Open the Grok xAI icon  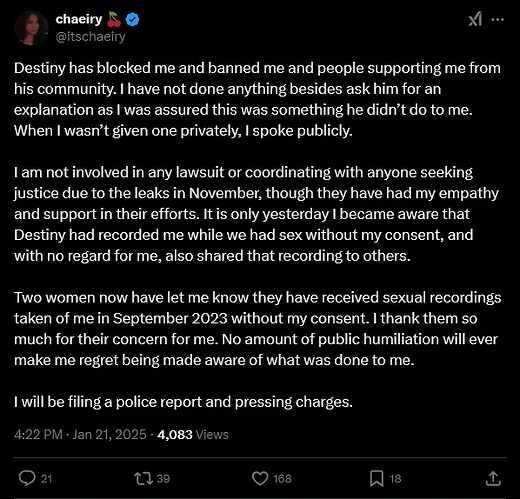point(475,19)
